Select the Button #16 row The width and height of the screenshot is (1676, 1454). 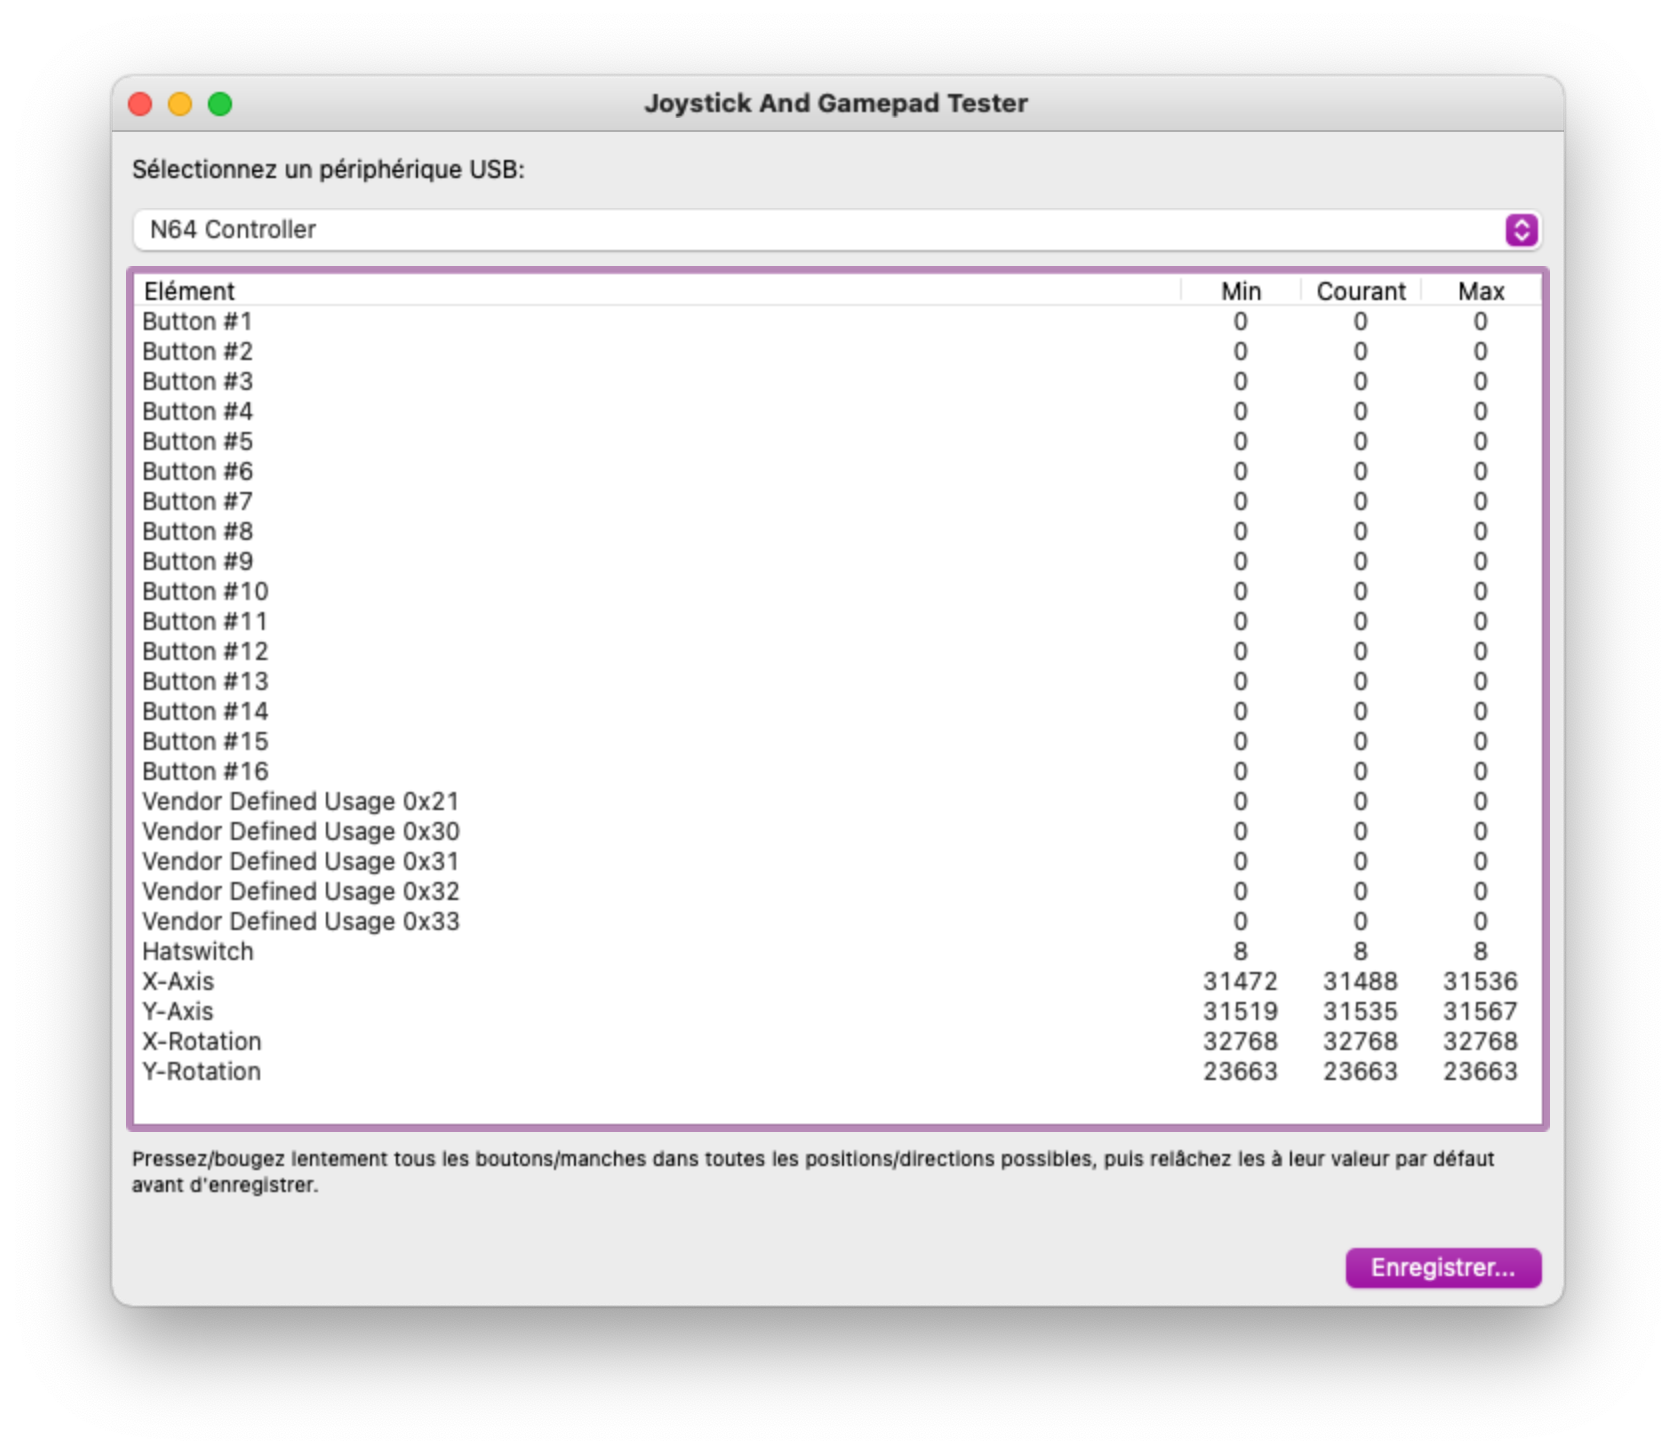(838, 771)
